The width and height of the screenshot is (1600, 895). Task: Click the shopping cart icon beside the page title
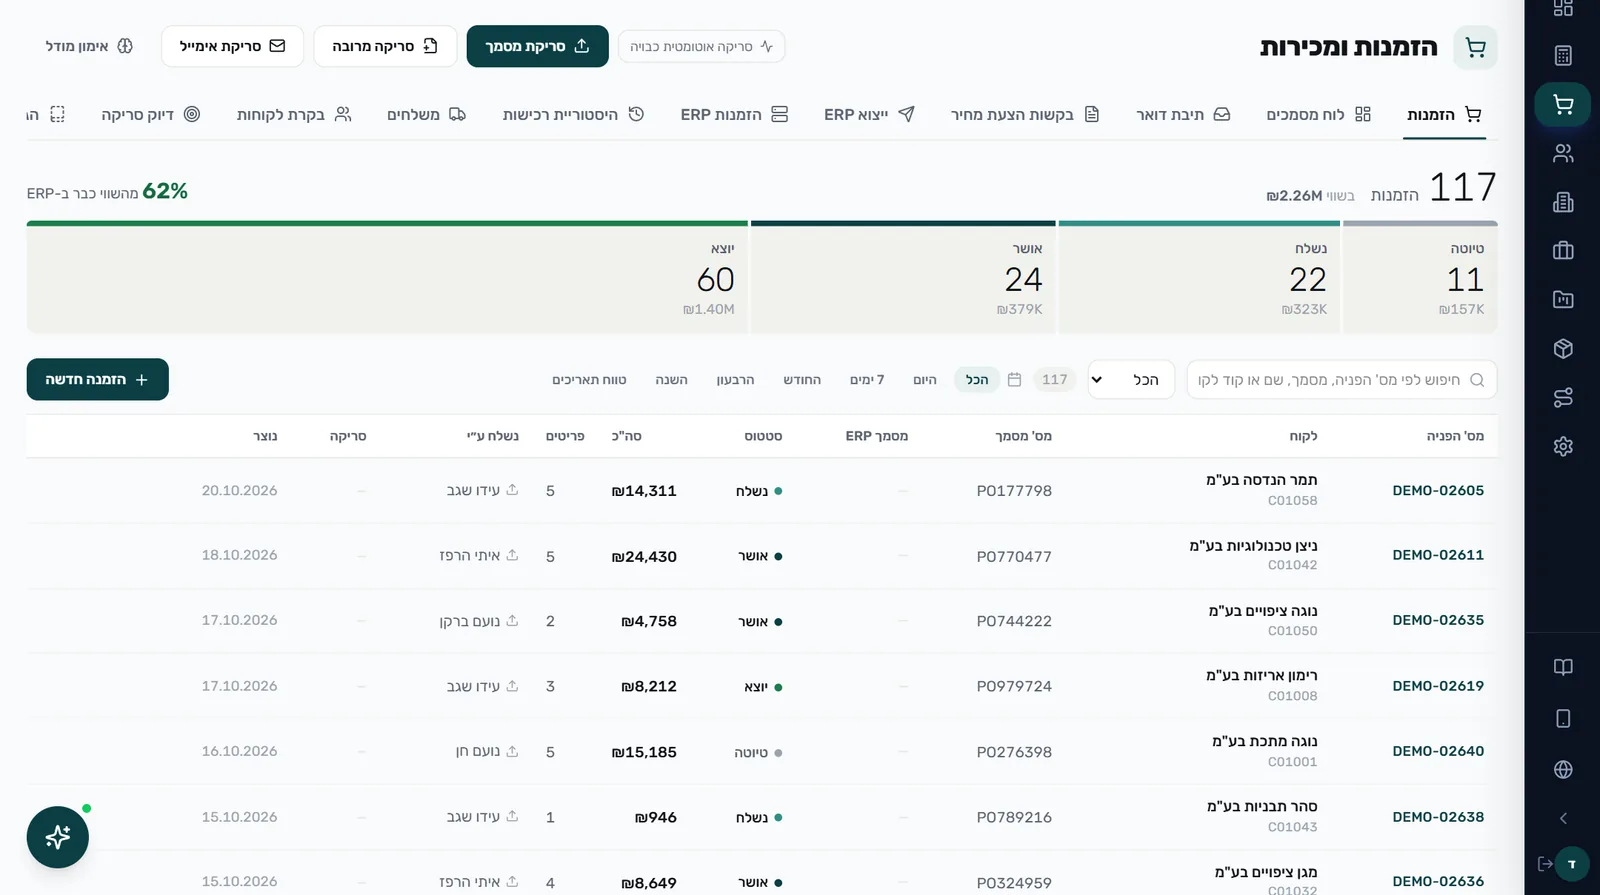(1475, 47)
